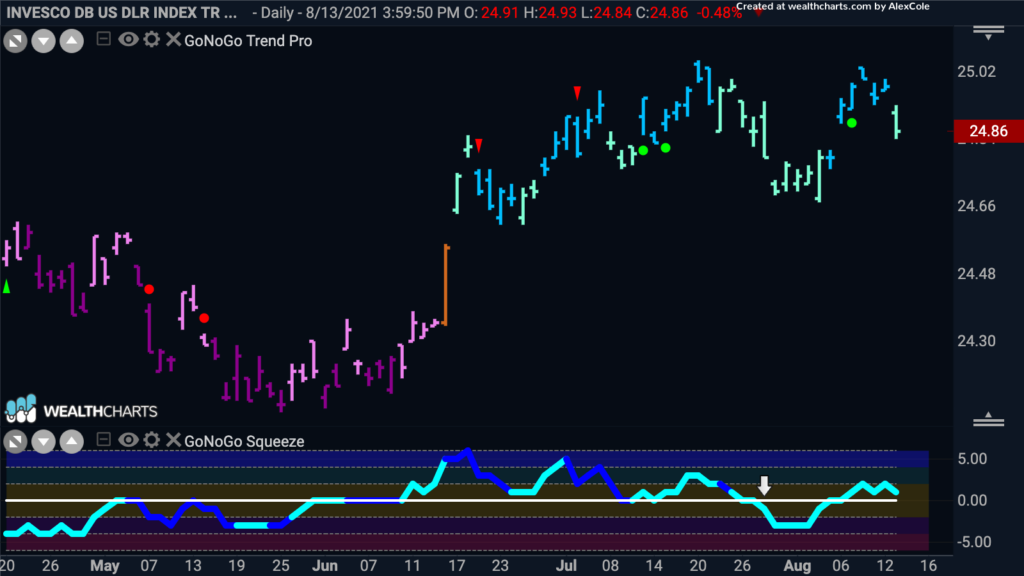Click the 0.00 Squeeze axis value
The image size is (1024, 576).
click(972, 501)
